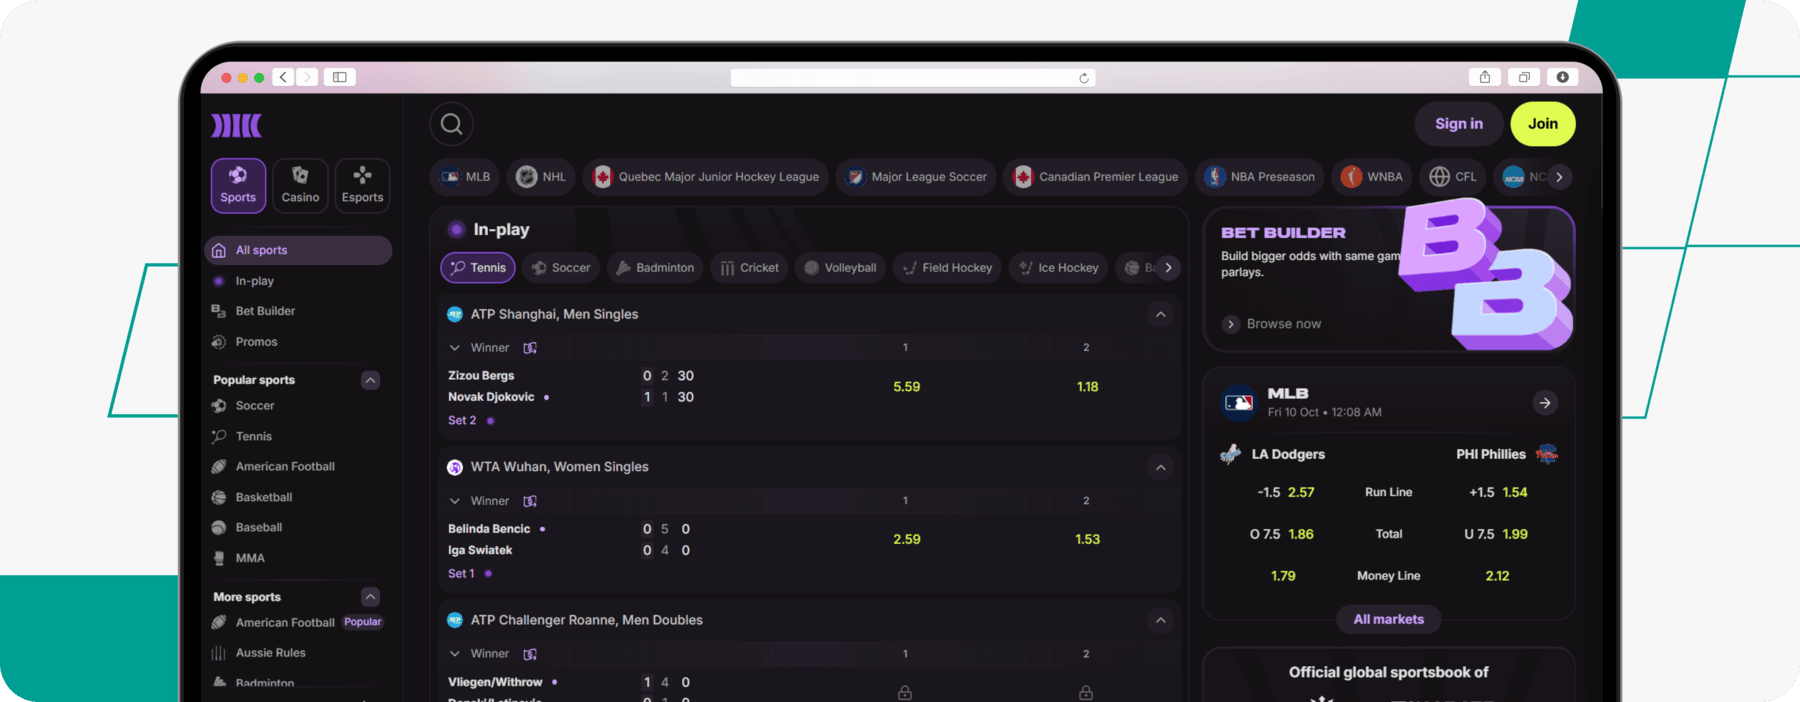Image resolution: width=1800 pixels, height=702 pixels.
Task: Click the Join button
Action: [1543, 124]
